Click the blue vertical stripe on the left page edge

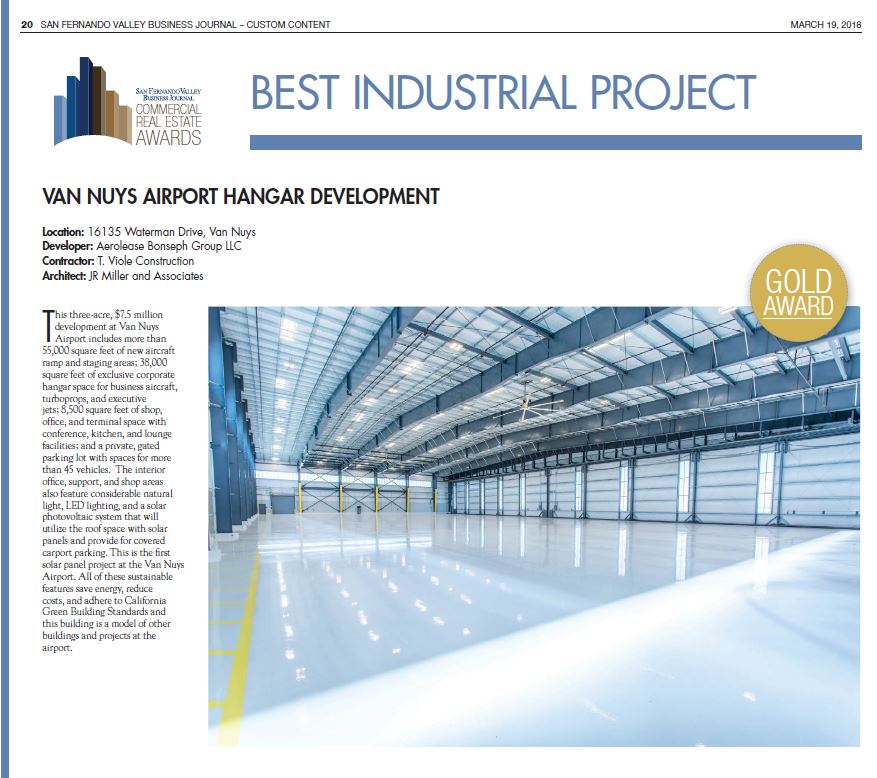[x=5, y=400]
